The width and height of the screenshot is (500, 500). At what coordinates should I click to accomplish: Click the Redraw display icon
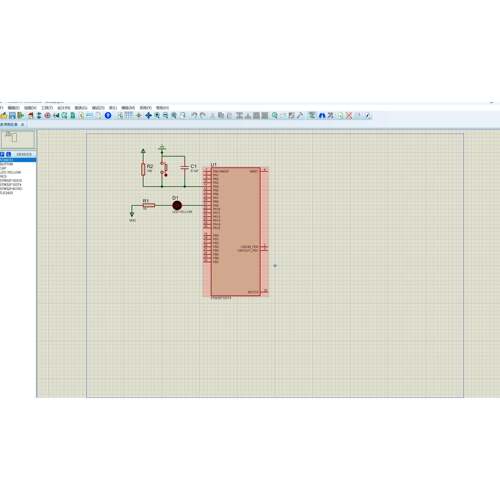pos(120,116)
